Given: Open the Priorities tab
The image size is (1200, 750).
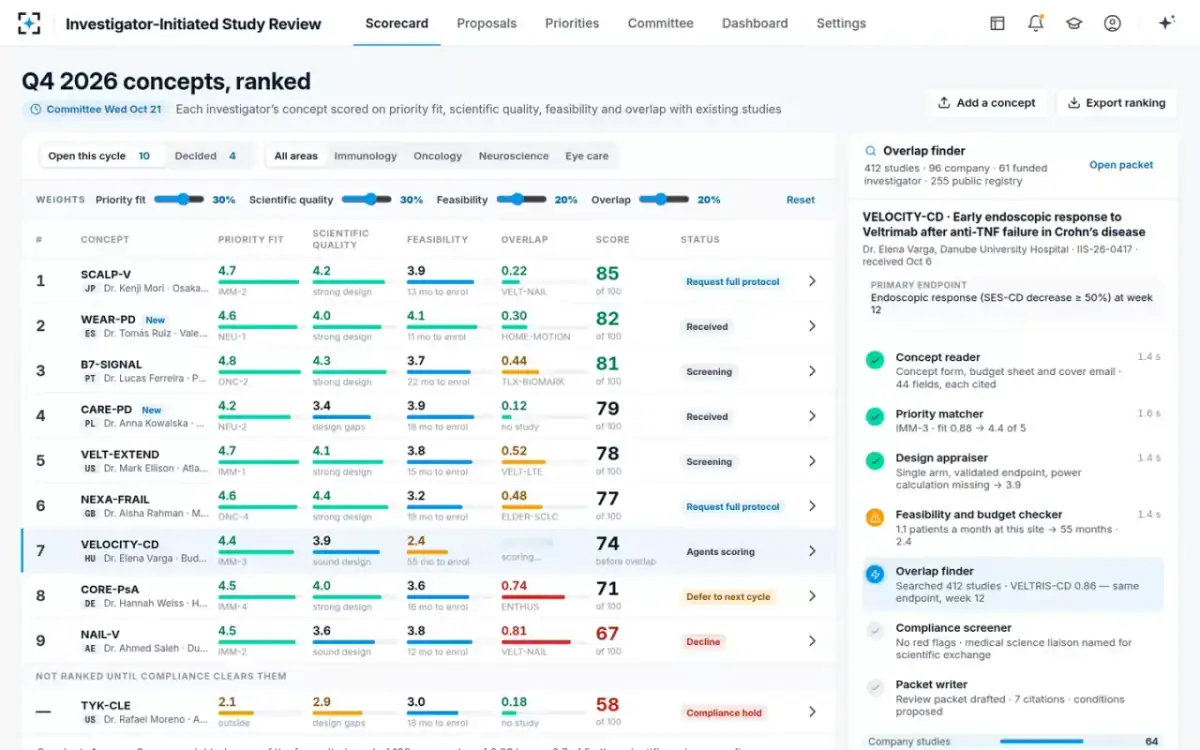Looking at the screenshot, I should coord(572,23).
